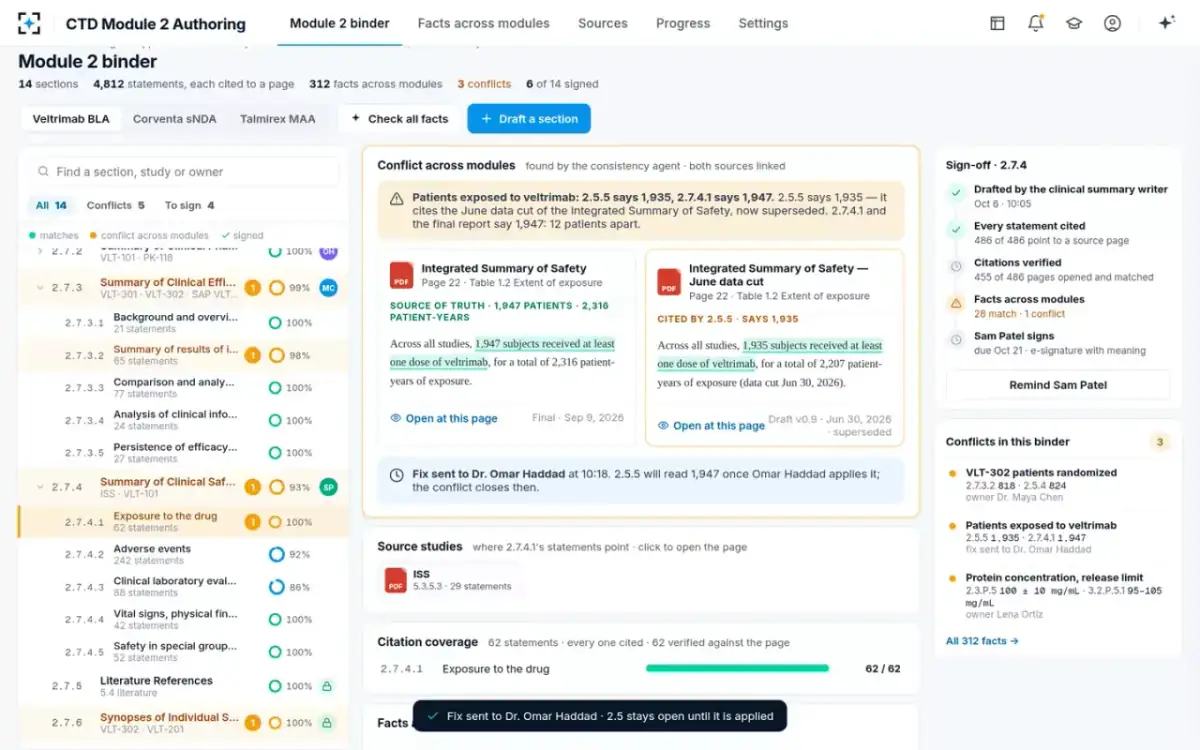Click the SP owner avatar on row 2.7.4
Viewport: 1200px width, 750px height.
(328, 487)
